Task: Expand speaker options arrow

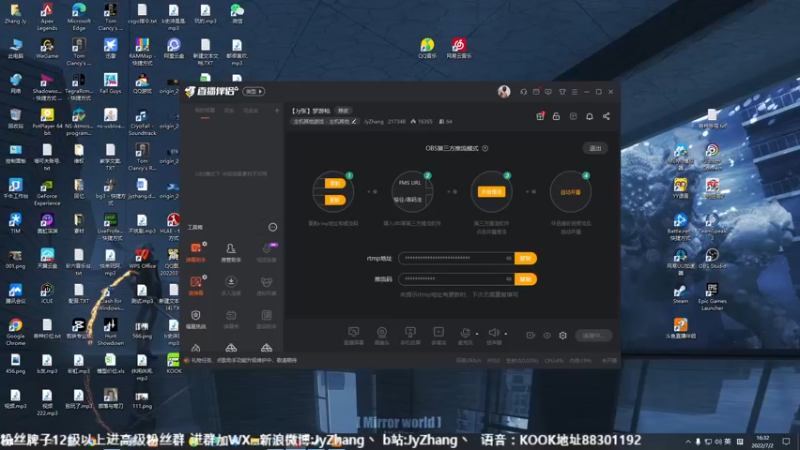Action: [x=506, y=334]
